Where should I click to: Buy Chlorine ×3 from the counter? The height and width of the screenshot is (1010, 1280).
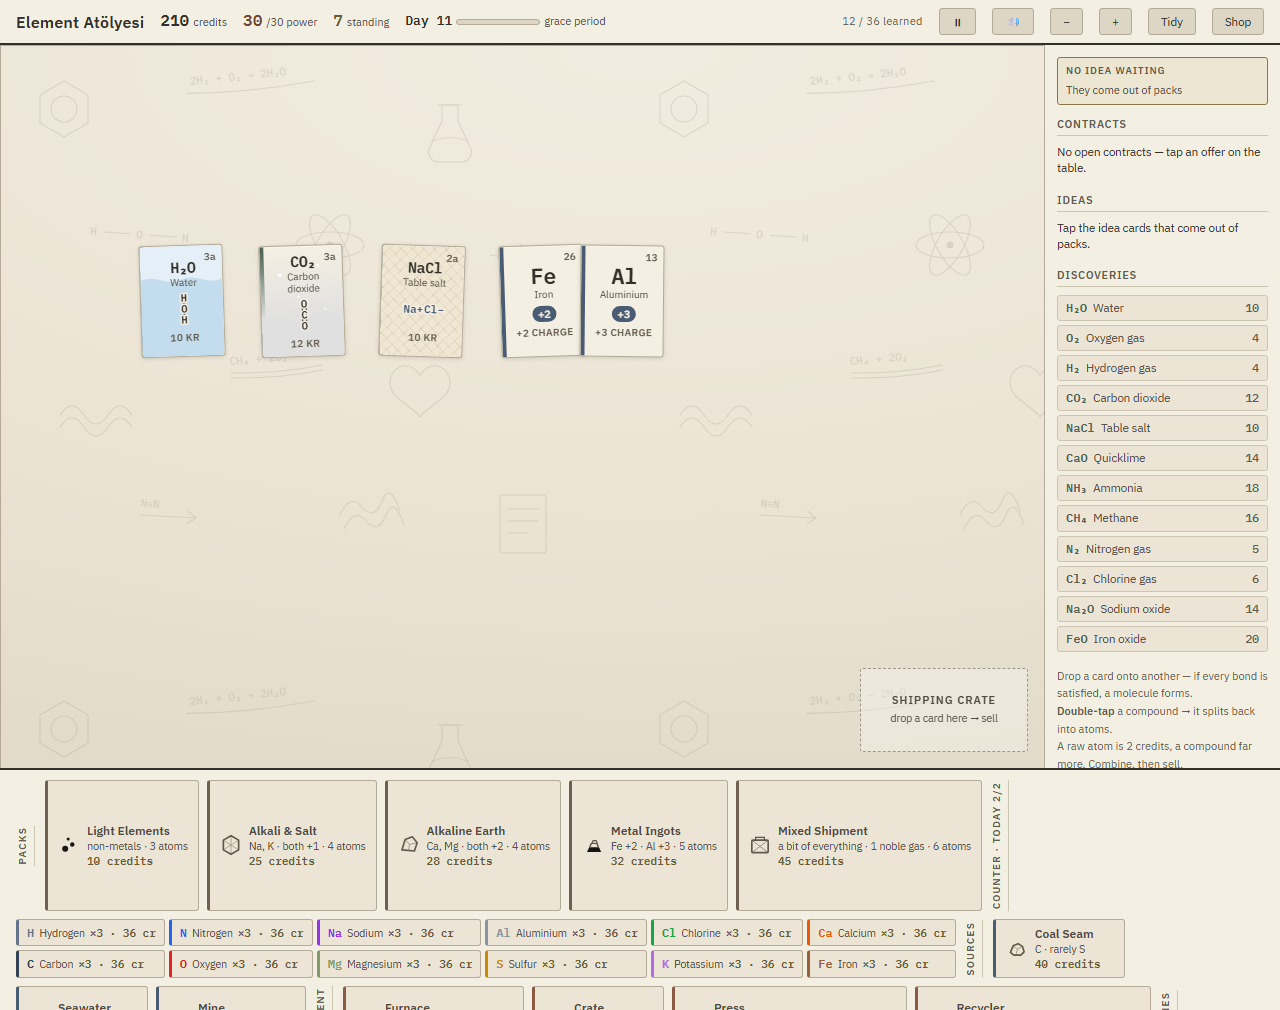(x=726, y=933)
